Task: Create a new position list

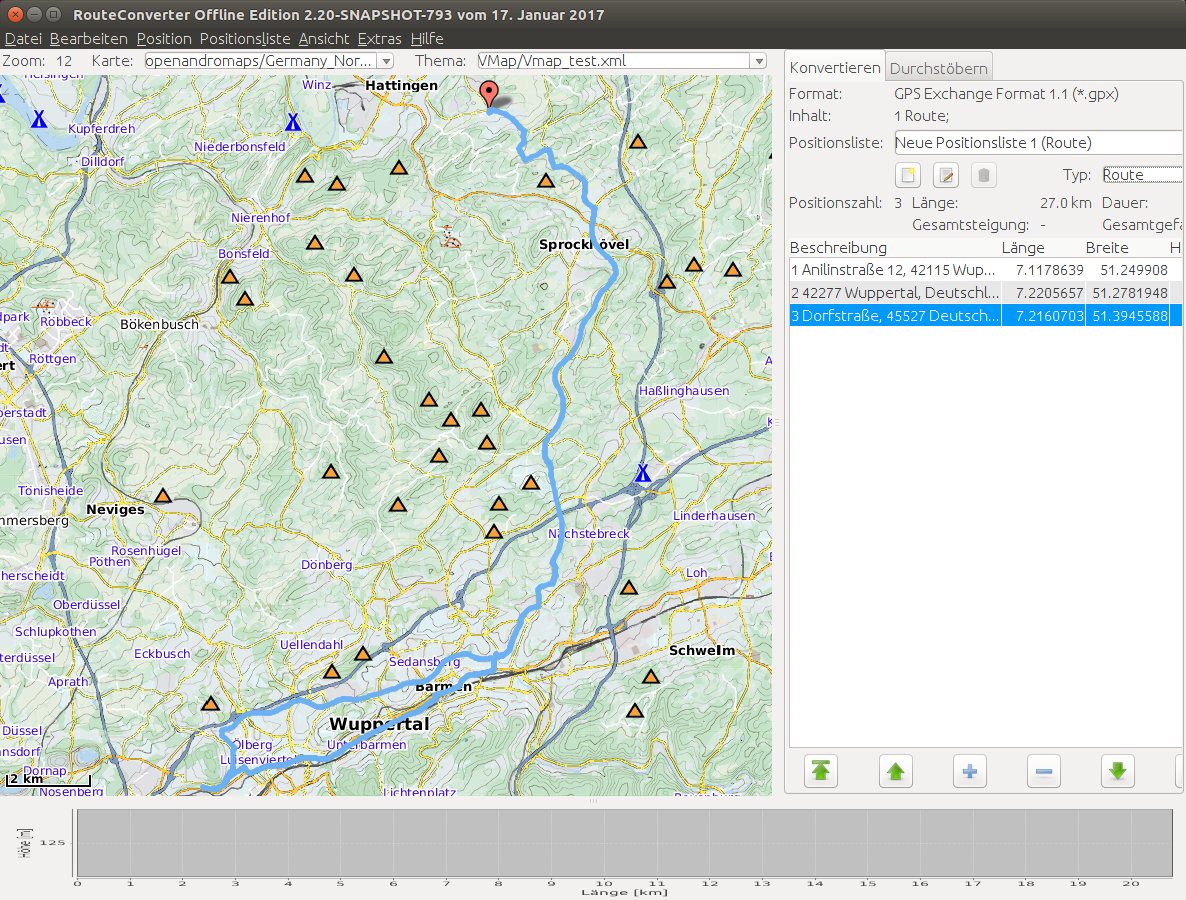Action: tap(907, 176)
